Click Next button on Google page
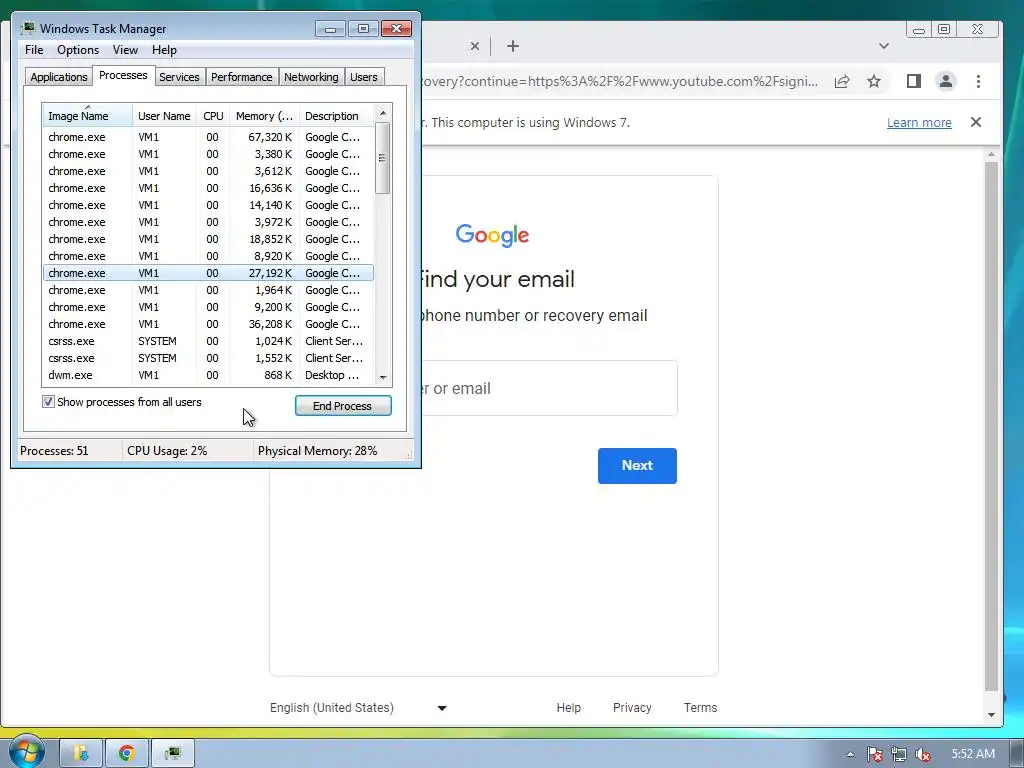This screenshot has height=768, width=1024. (x=637, y=466)
